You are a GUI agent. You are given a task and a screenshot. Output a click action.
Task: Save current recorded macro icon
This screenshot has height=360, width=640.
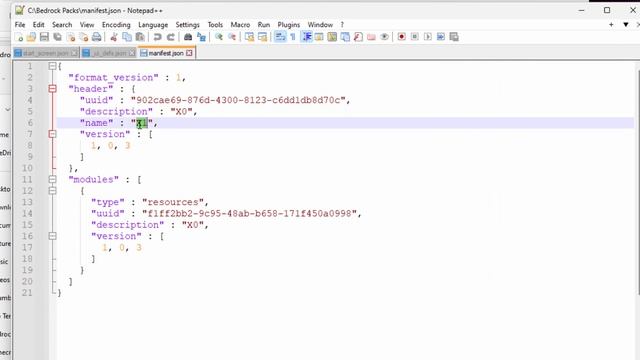tap(454, 37)
